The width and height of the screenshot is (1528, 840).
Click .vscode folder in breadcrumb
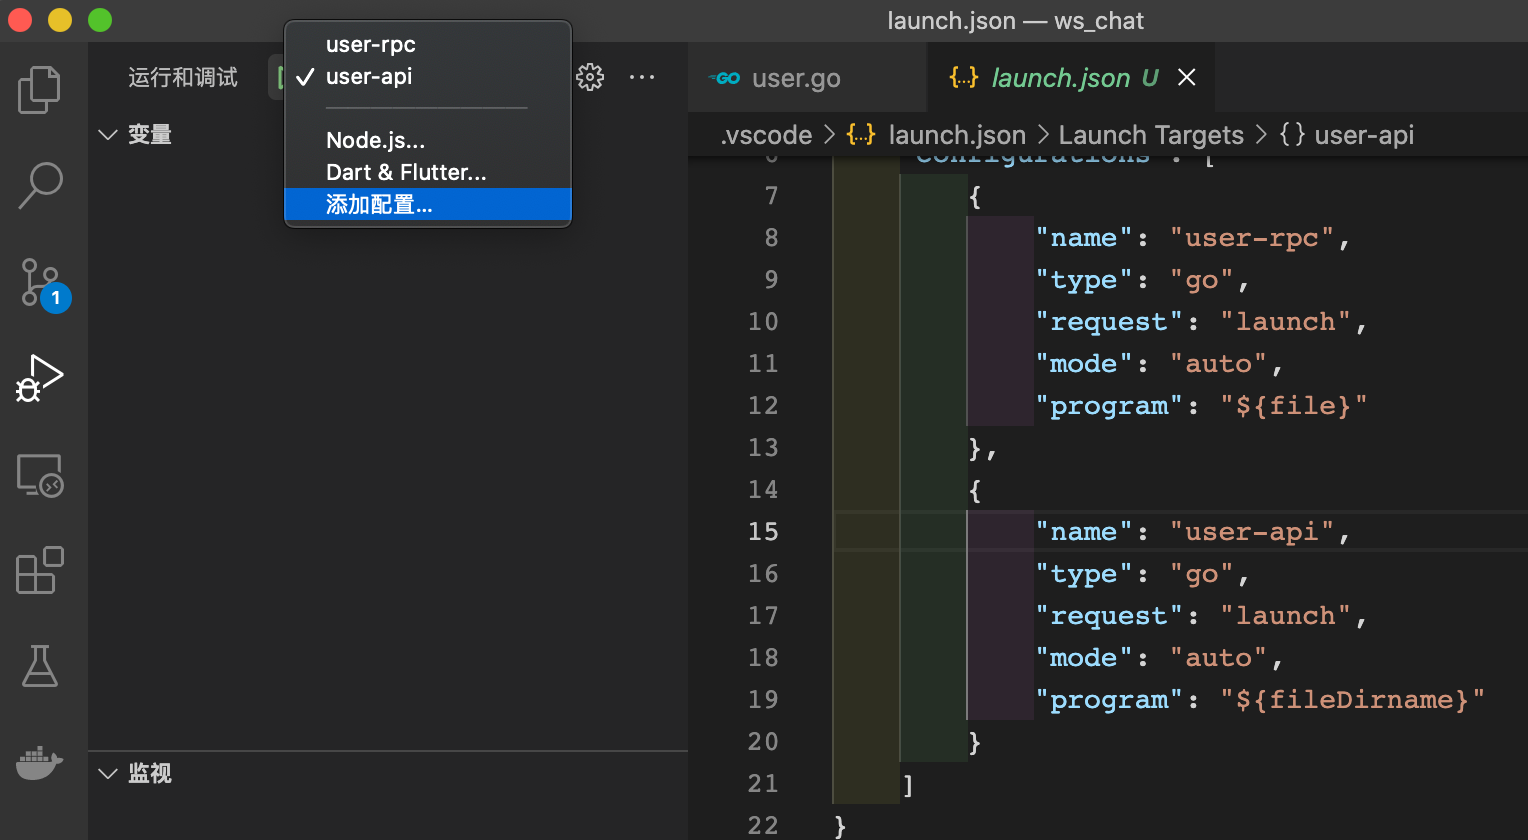click(766, 135)
